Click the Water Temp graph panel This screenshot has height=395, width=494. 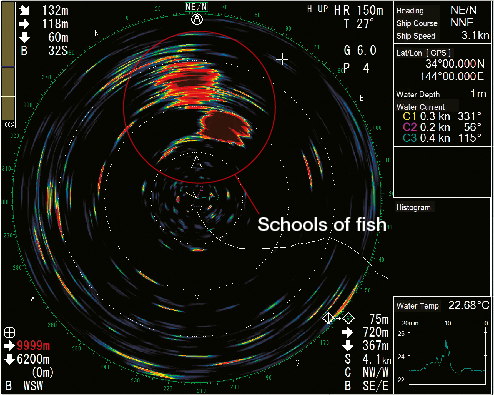pos(442,345)
